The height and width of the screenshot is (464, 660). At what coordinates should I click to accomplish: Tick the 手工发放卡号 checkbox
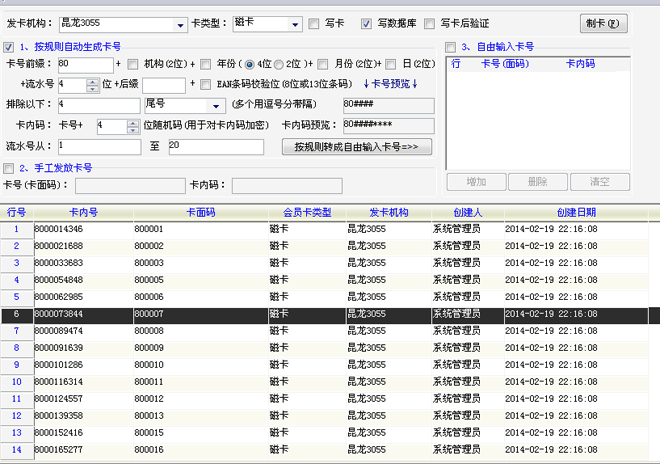[8, 168]
